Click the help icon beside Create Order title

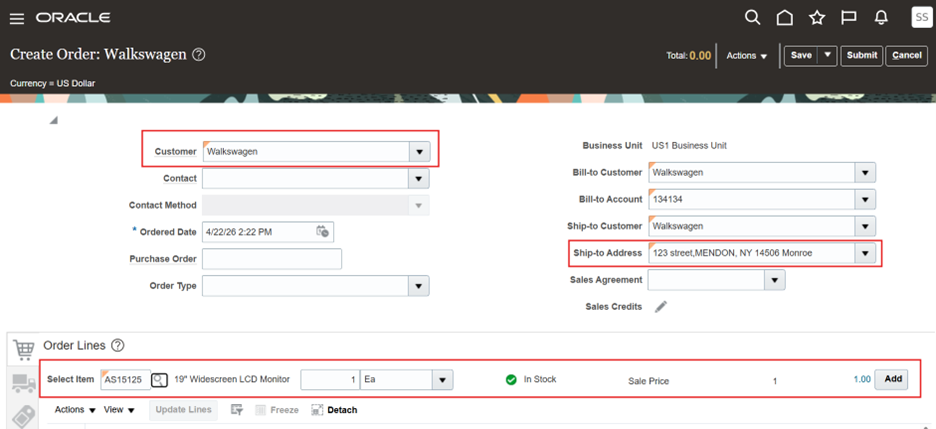[199, 55]
